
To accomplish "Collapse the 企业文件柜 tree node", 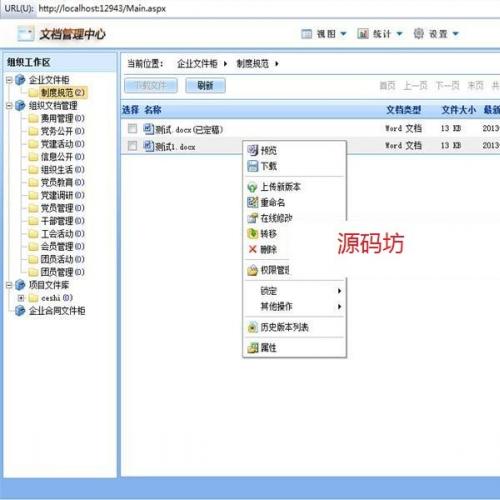I will click(x=9, y=80).
